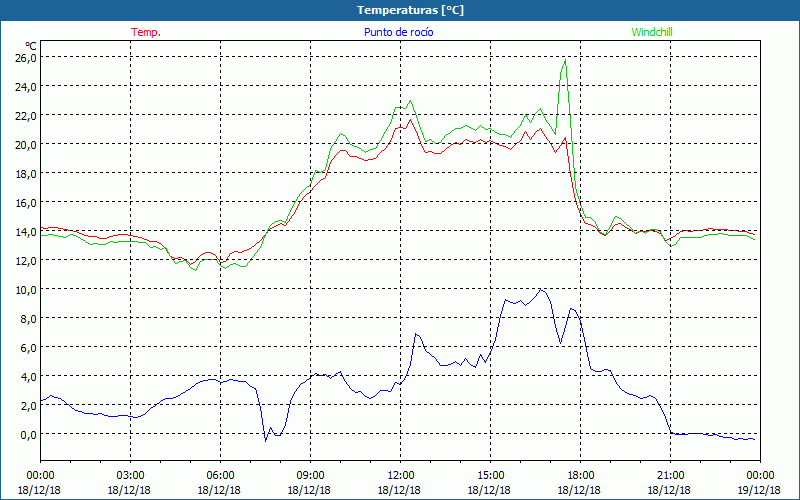Click the 6,0 y-axis value

coord(28,348)
